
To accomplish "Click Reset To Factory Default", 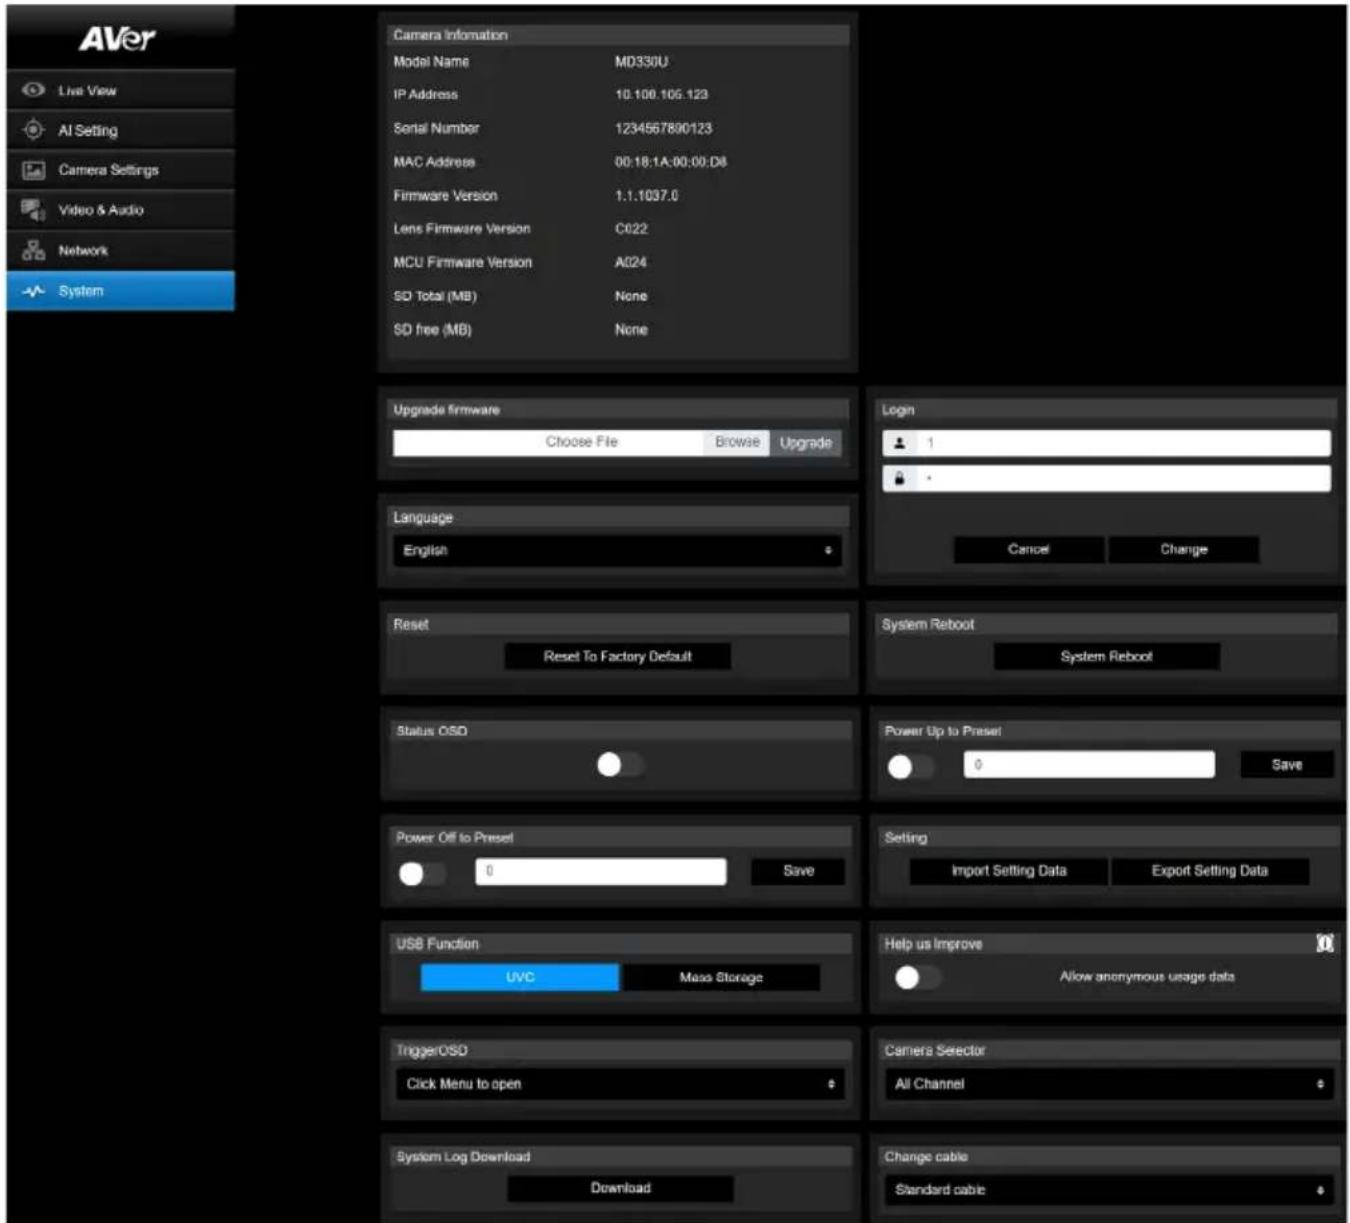I will pyautogui.click(x=618, y=656).
